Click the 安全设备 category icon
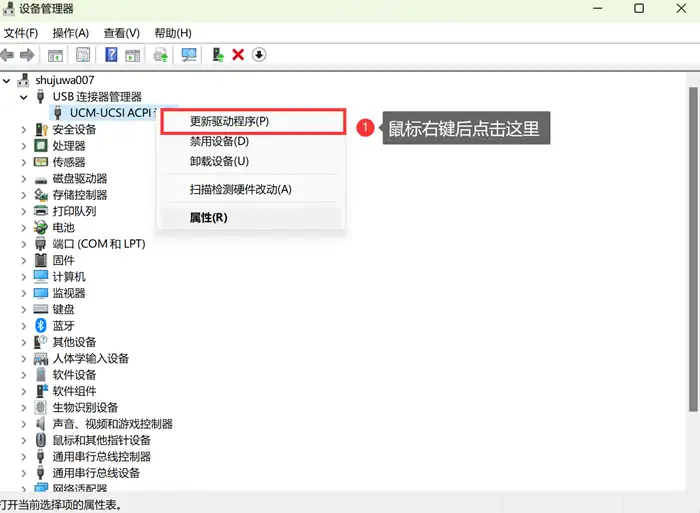This screenshot has width=700, height=513. (41, 129)
